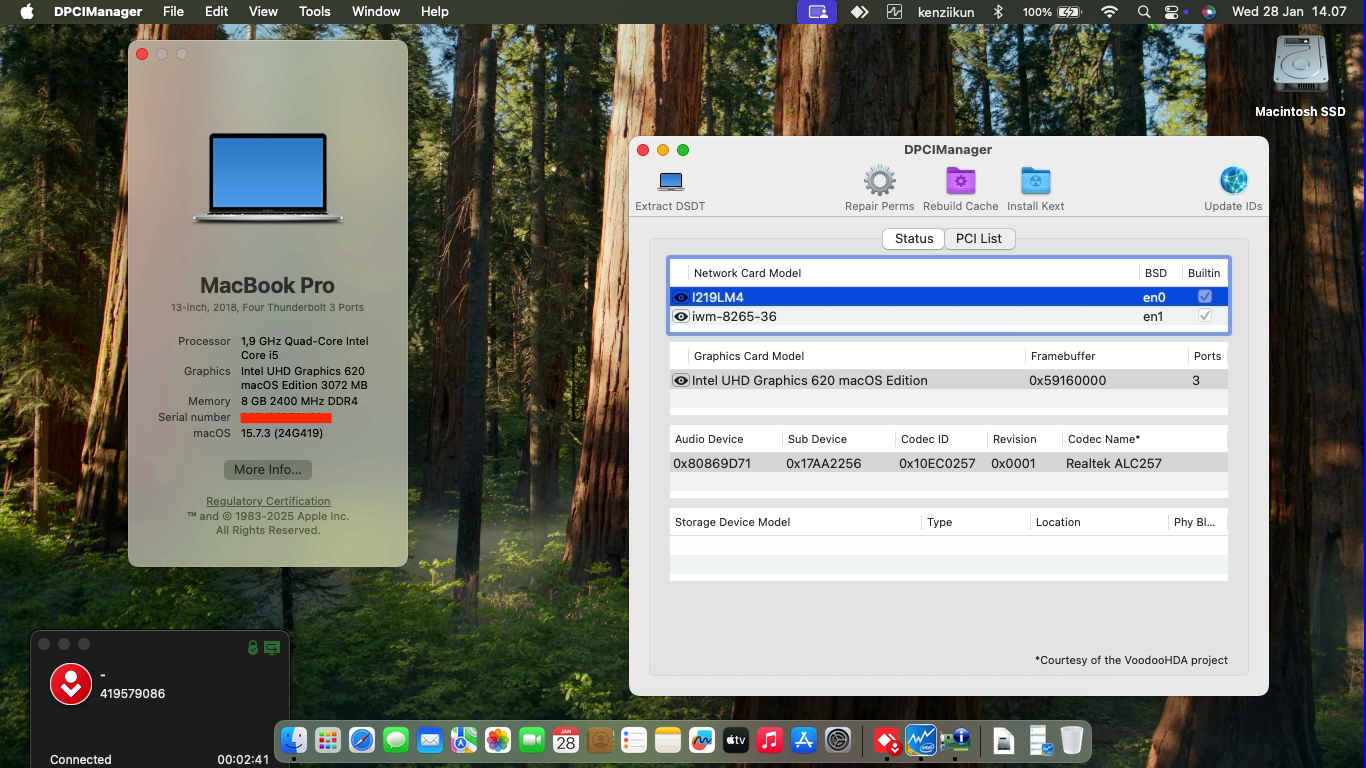Click the Framebuffer column header
Screen dimensions: 1366x768
click(x=1063, y=356)
